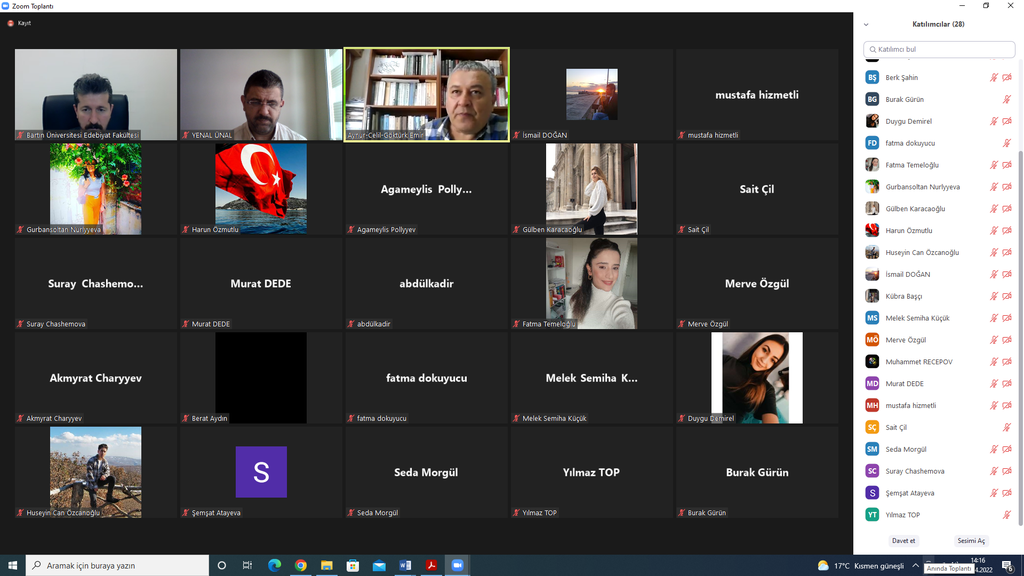Image resolution: width=1024 pixels, height=576 pixels.
Task: Open Windows Action Center notifications
Action: click(x=1008, y=566)
